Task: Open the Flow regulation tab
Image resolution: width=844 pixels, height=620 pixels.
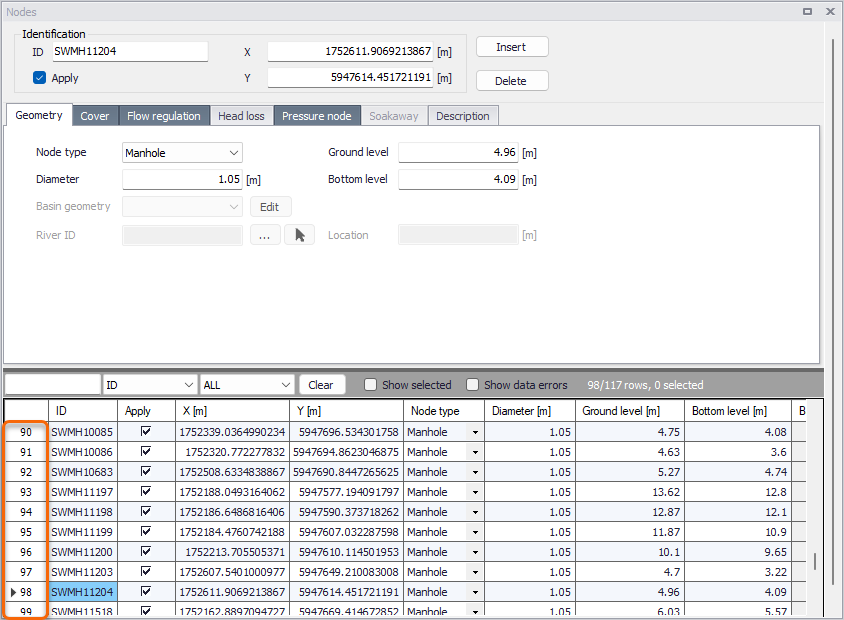Action: [164, 116]
